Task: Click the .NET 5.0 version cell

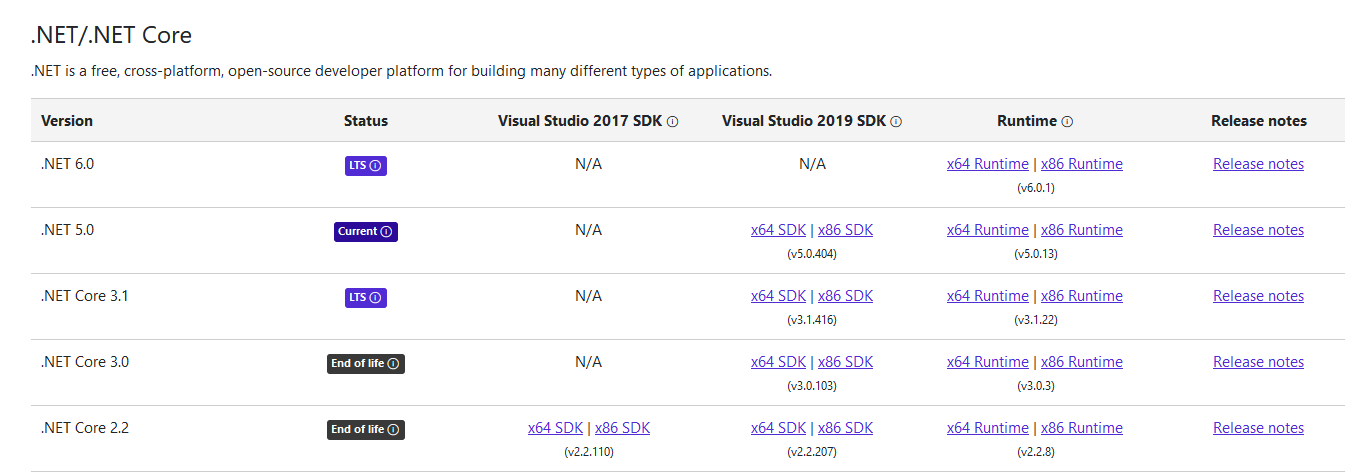Action: click(67, 230)
